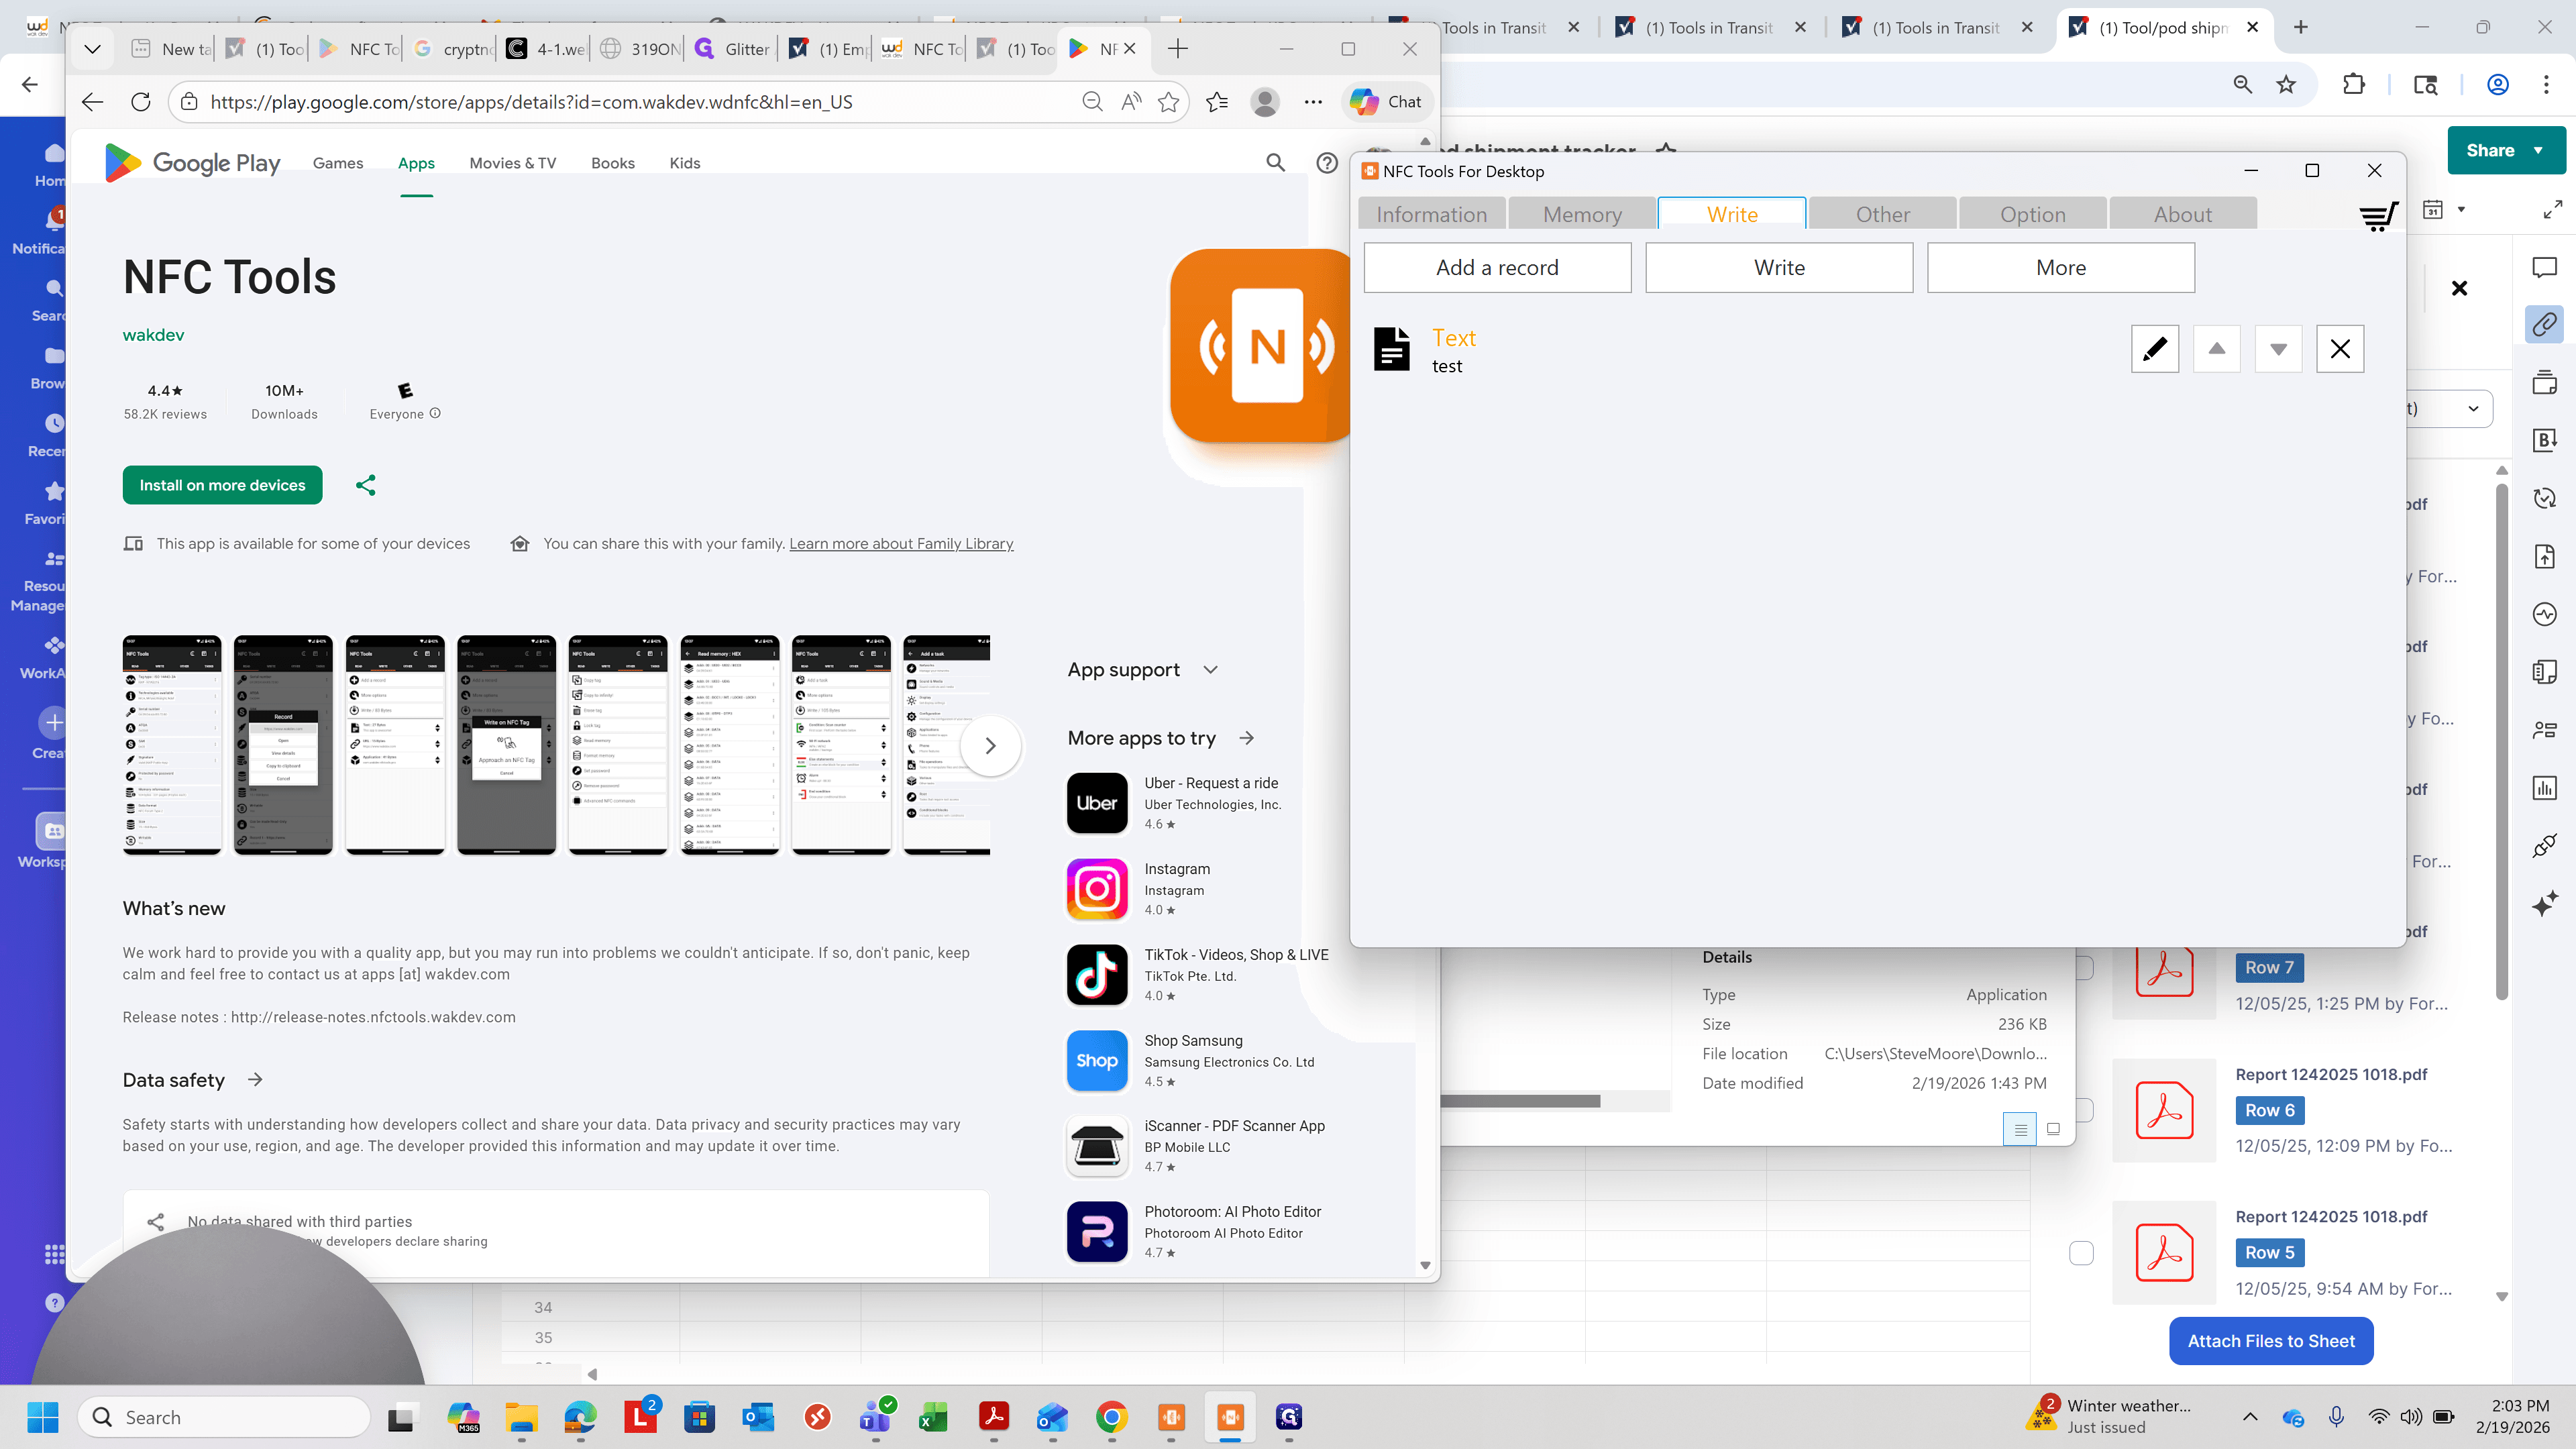Viewport: 2576px width, 1449px height.
Task: Click the Google Play share icon
Action: tap(366, 485)
